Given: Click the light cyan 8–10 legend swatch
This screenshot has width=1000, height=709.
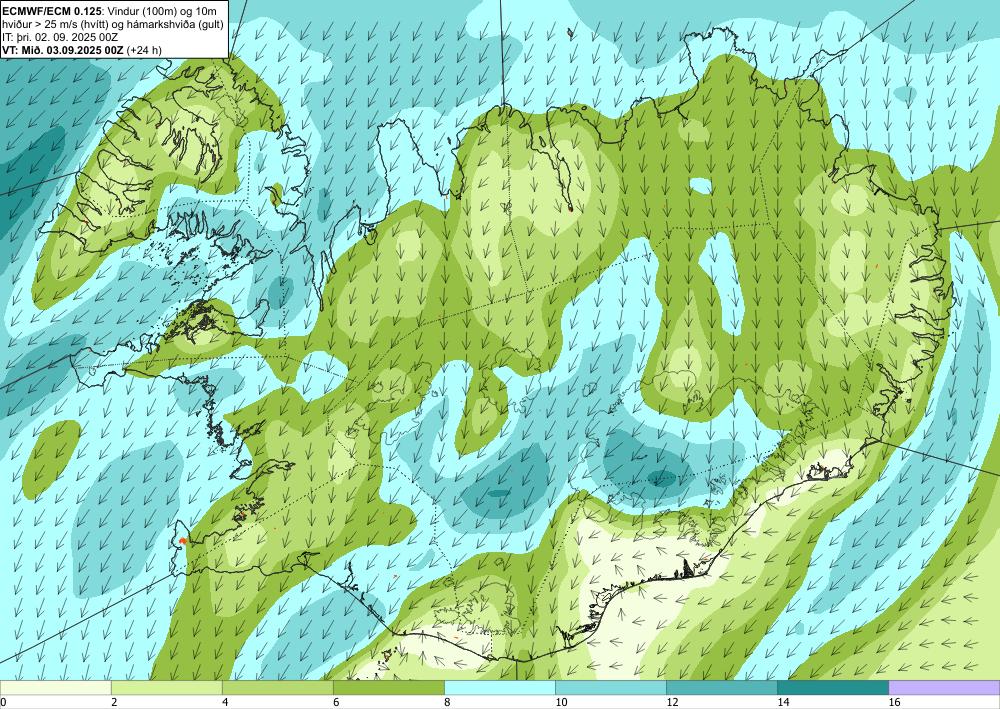Looking at the screenshot, I should tap(500, 687).
